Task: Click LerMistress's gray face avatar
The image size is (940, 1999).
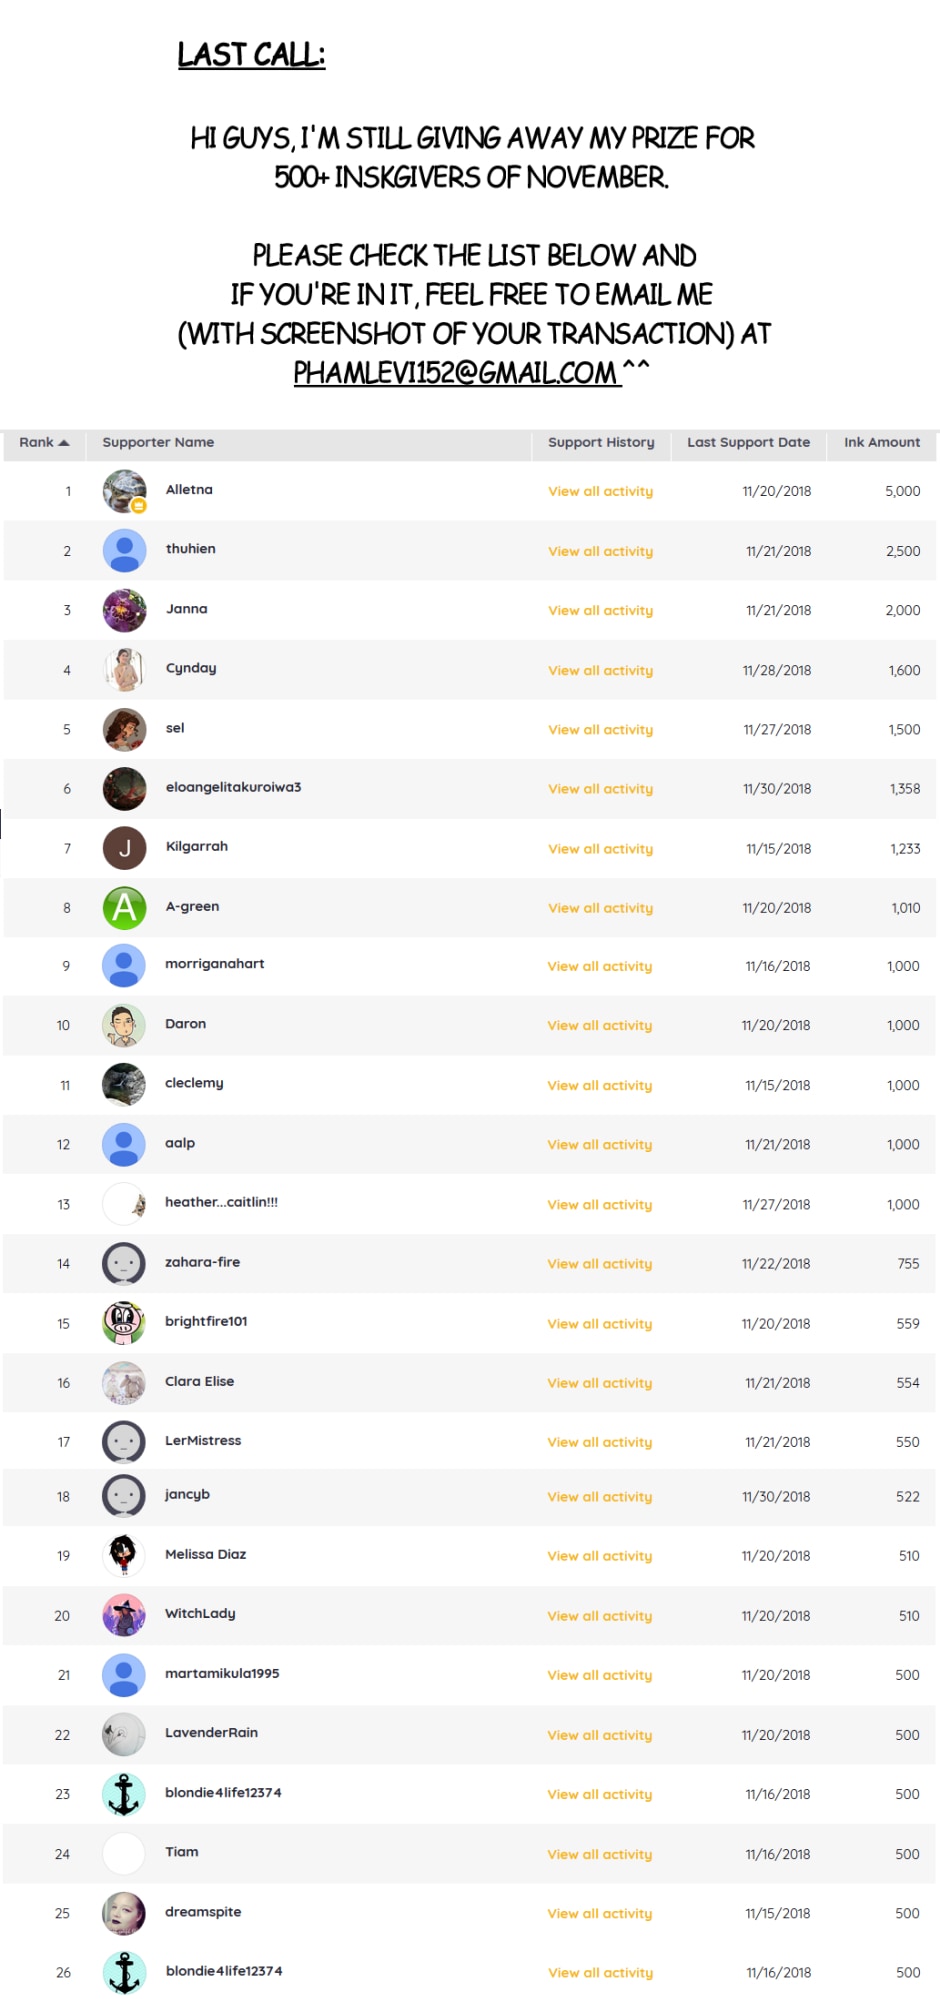Action: (x=124, y=1442)
